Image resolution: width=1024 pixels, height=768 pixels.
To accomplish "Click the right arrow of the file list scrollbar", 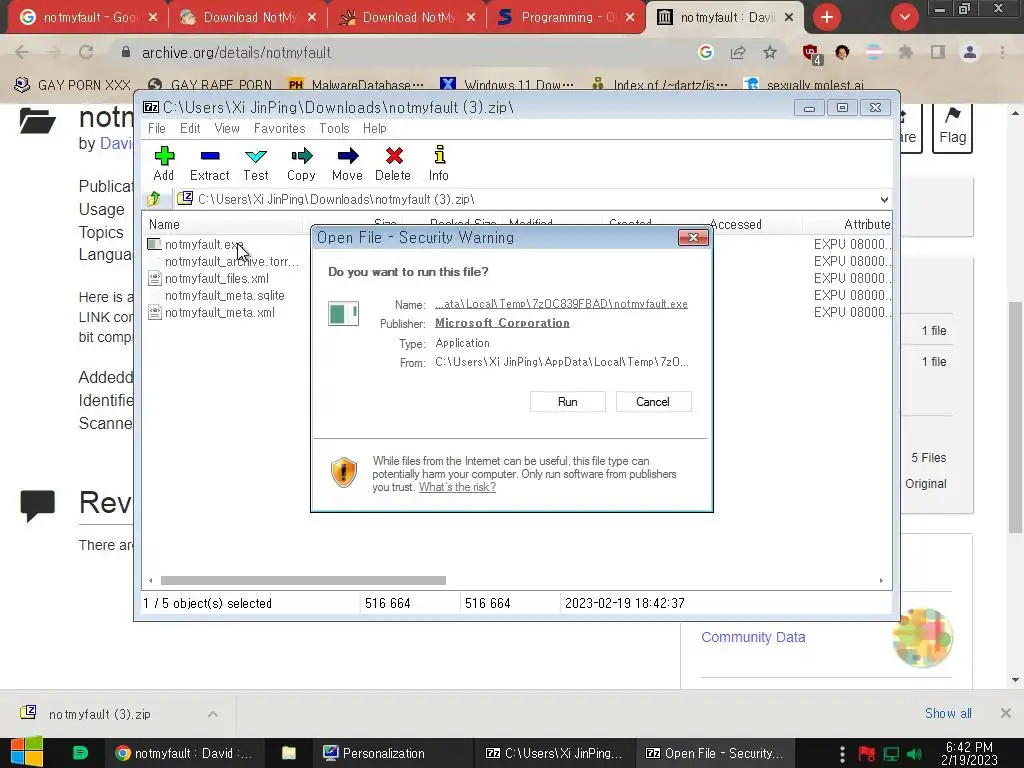I will [881, 581].
